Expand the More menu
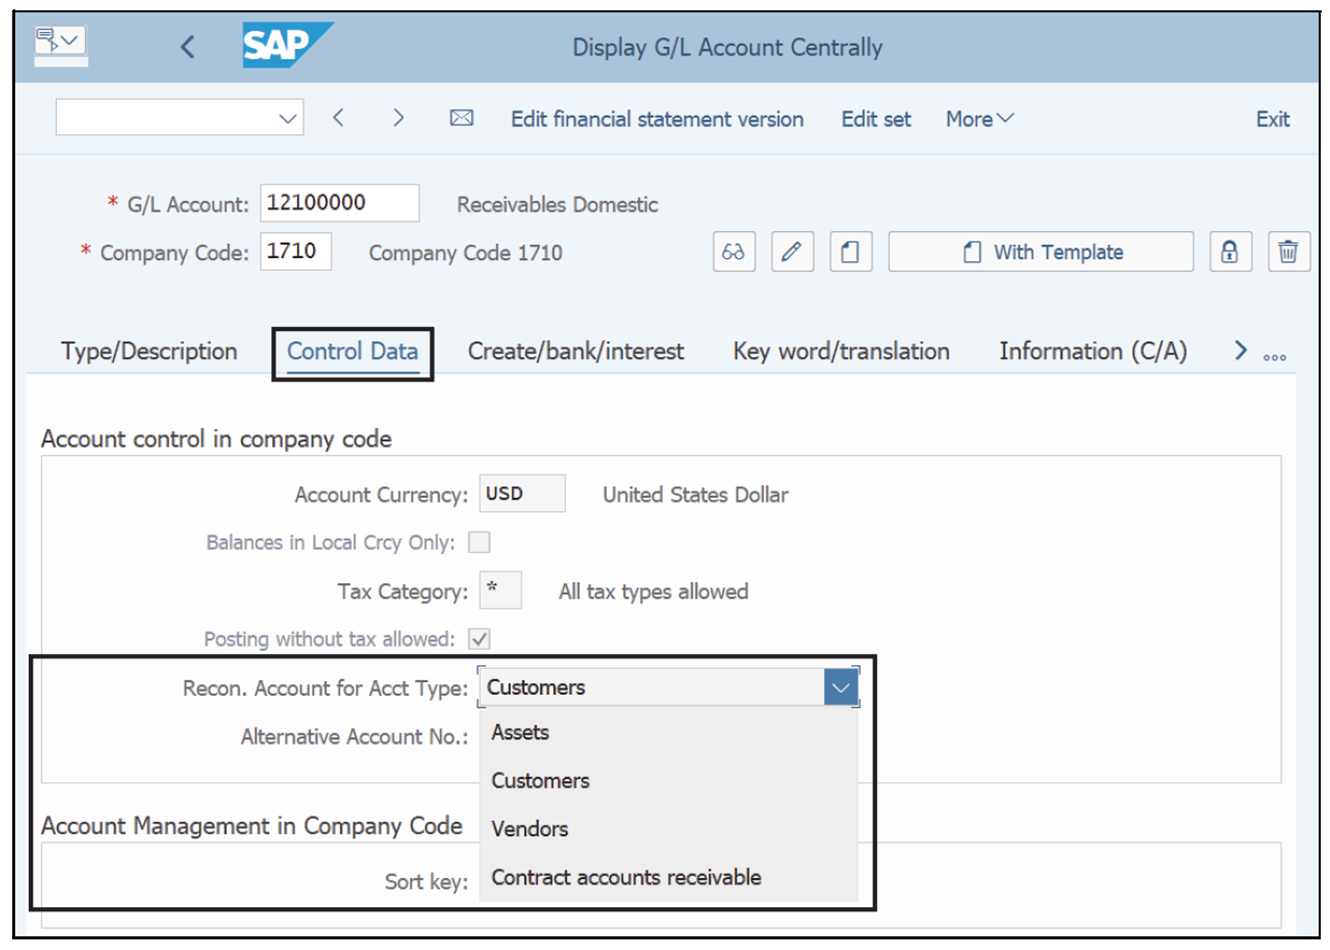 tap(977, 118)
